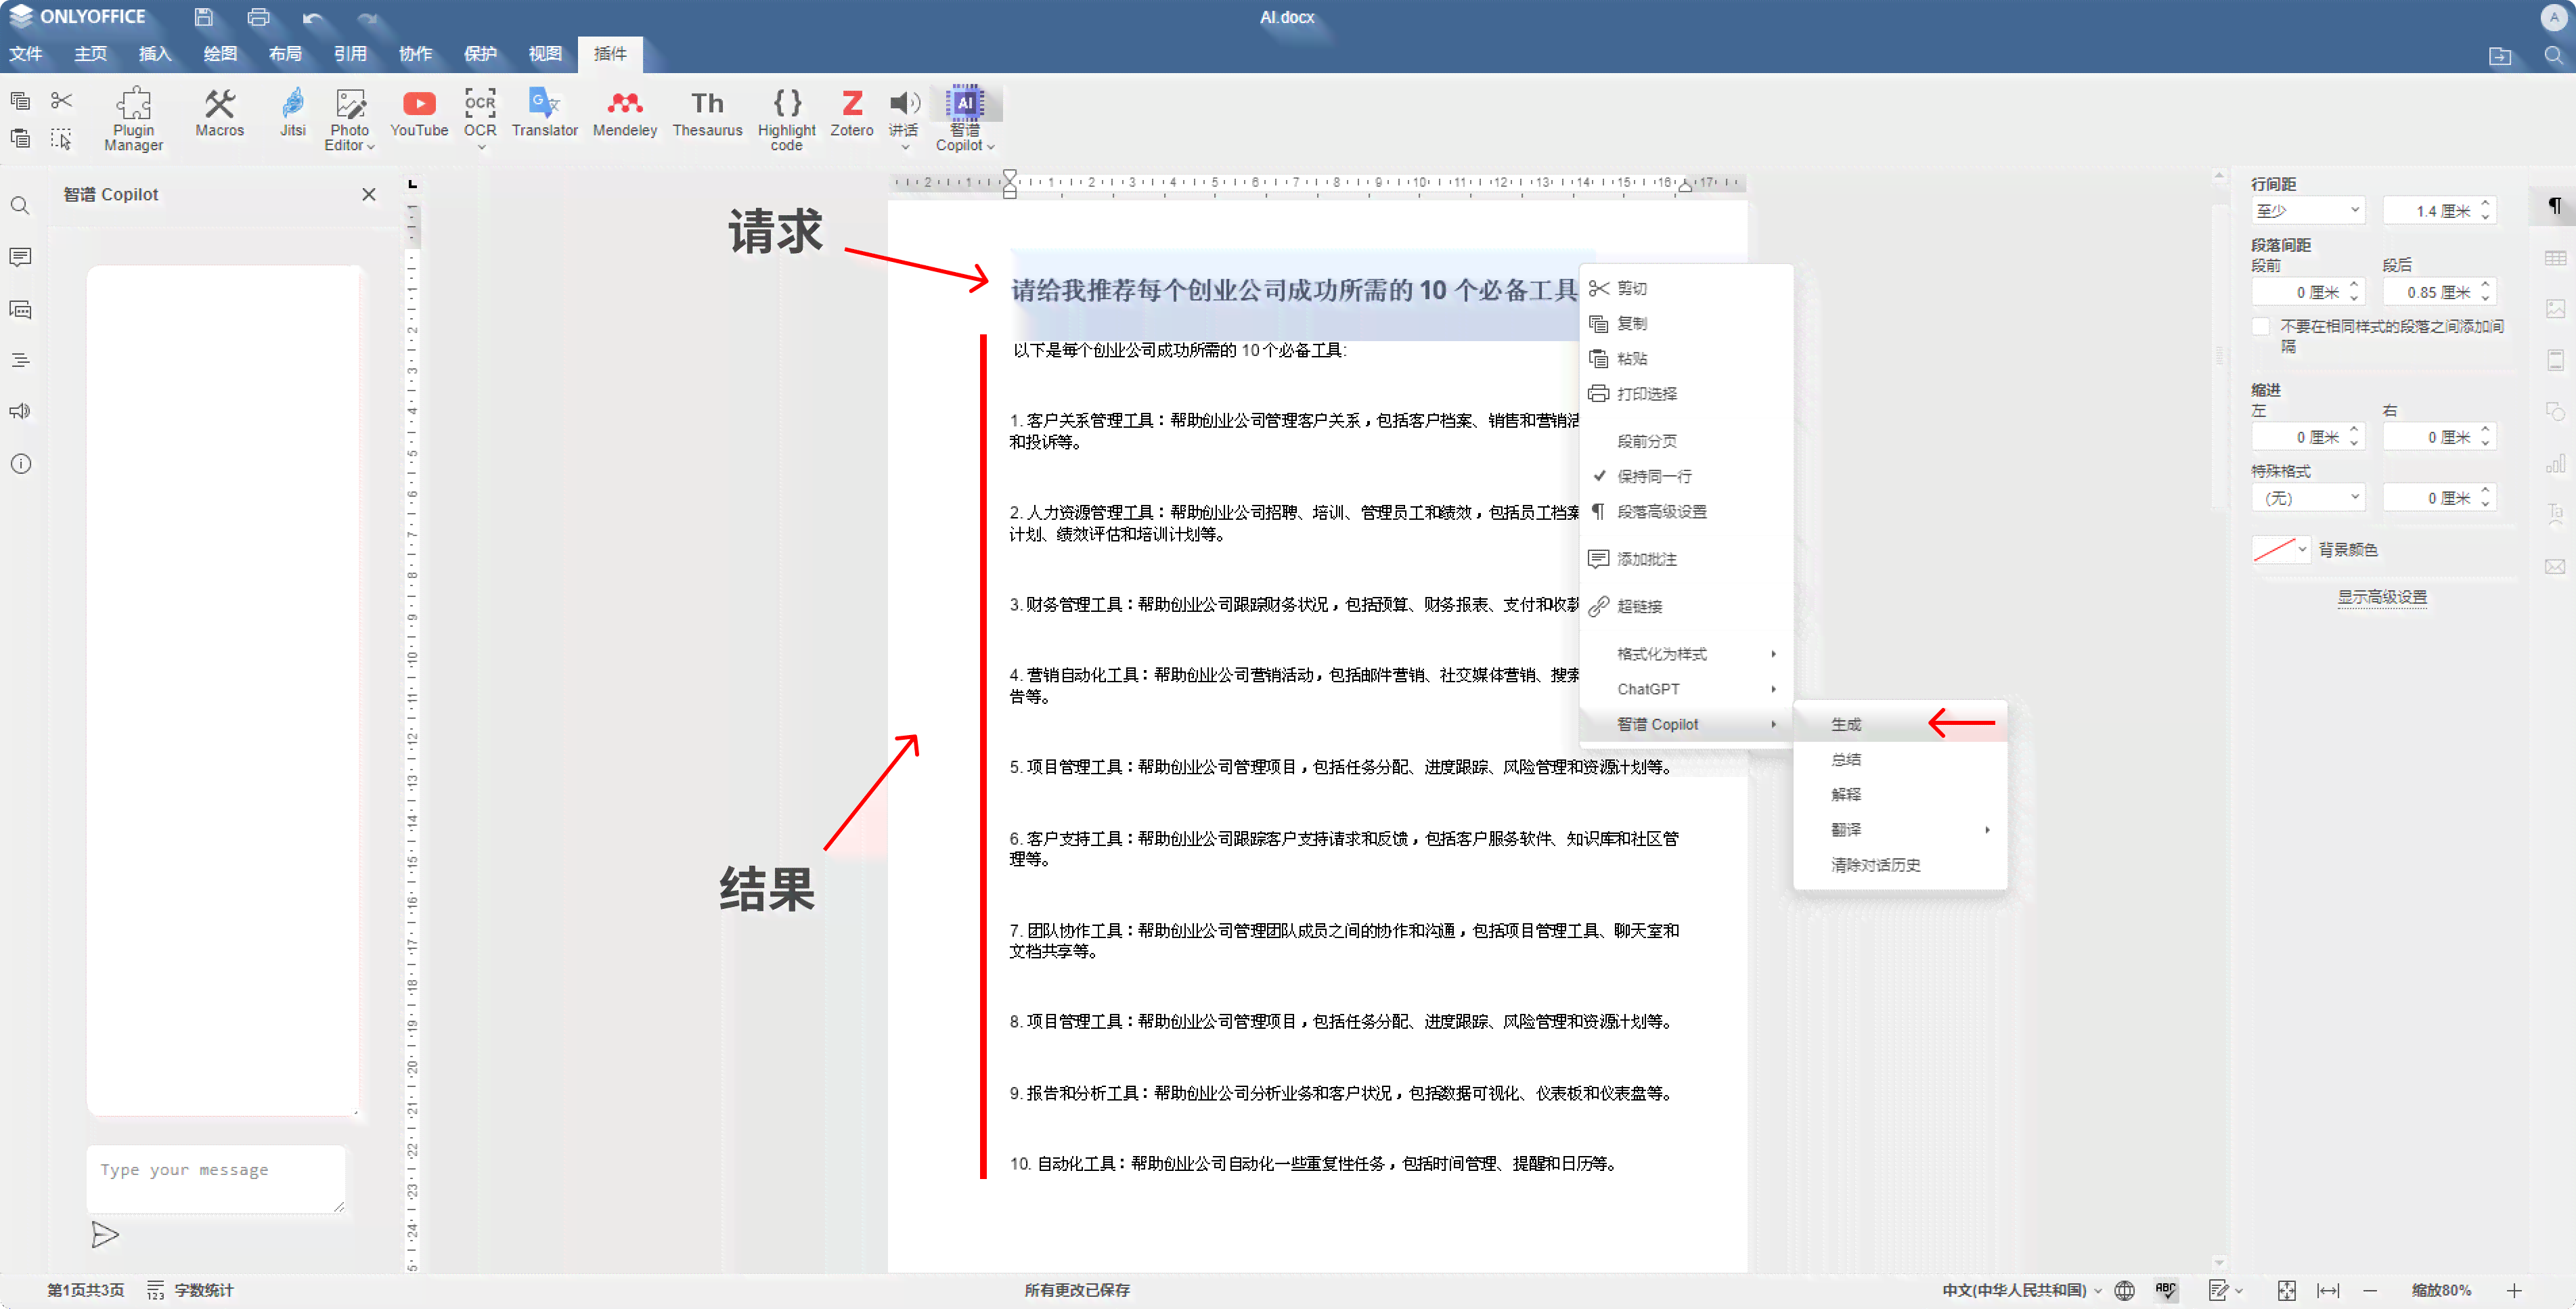This screenshot has height=1309, width=2576.
Task: Select 复制 in the context menu
Action: coord(1686,323)
